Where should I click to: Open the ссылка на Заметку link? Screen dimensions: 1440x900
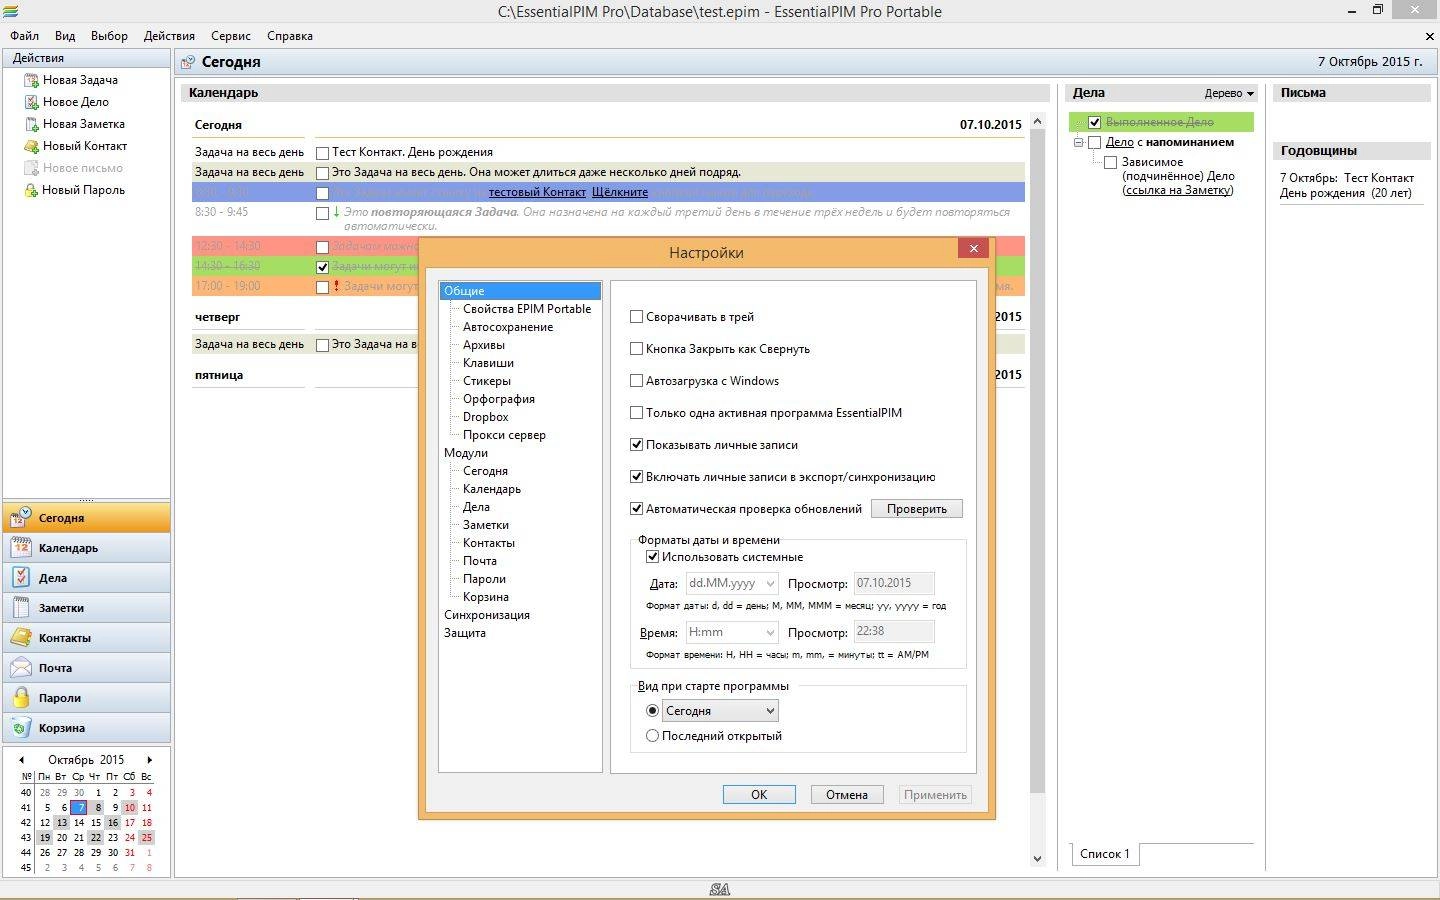(1179, 190)
